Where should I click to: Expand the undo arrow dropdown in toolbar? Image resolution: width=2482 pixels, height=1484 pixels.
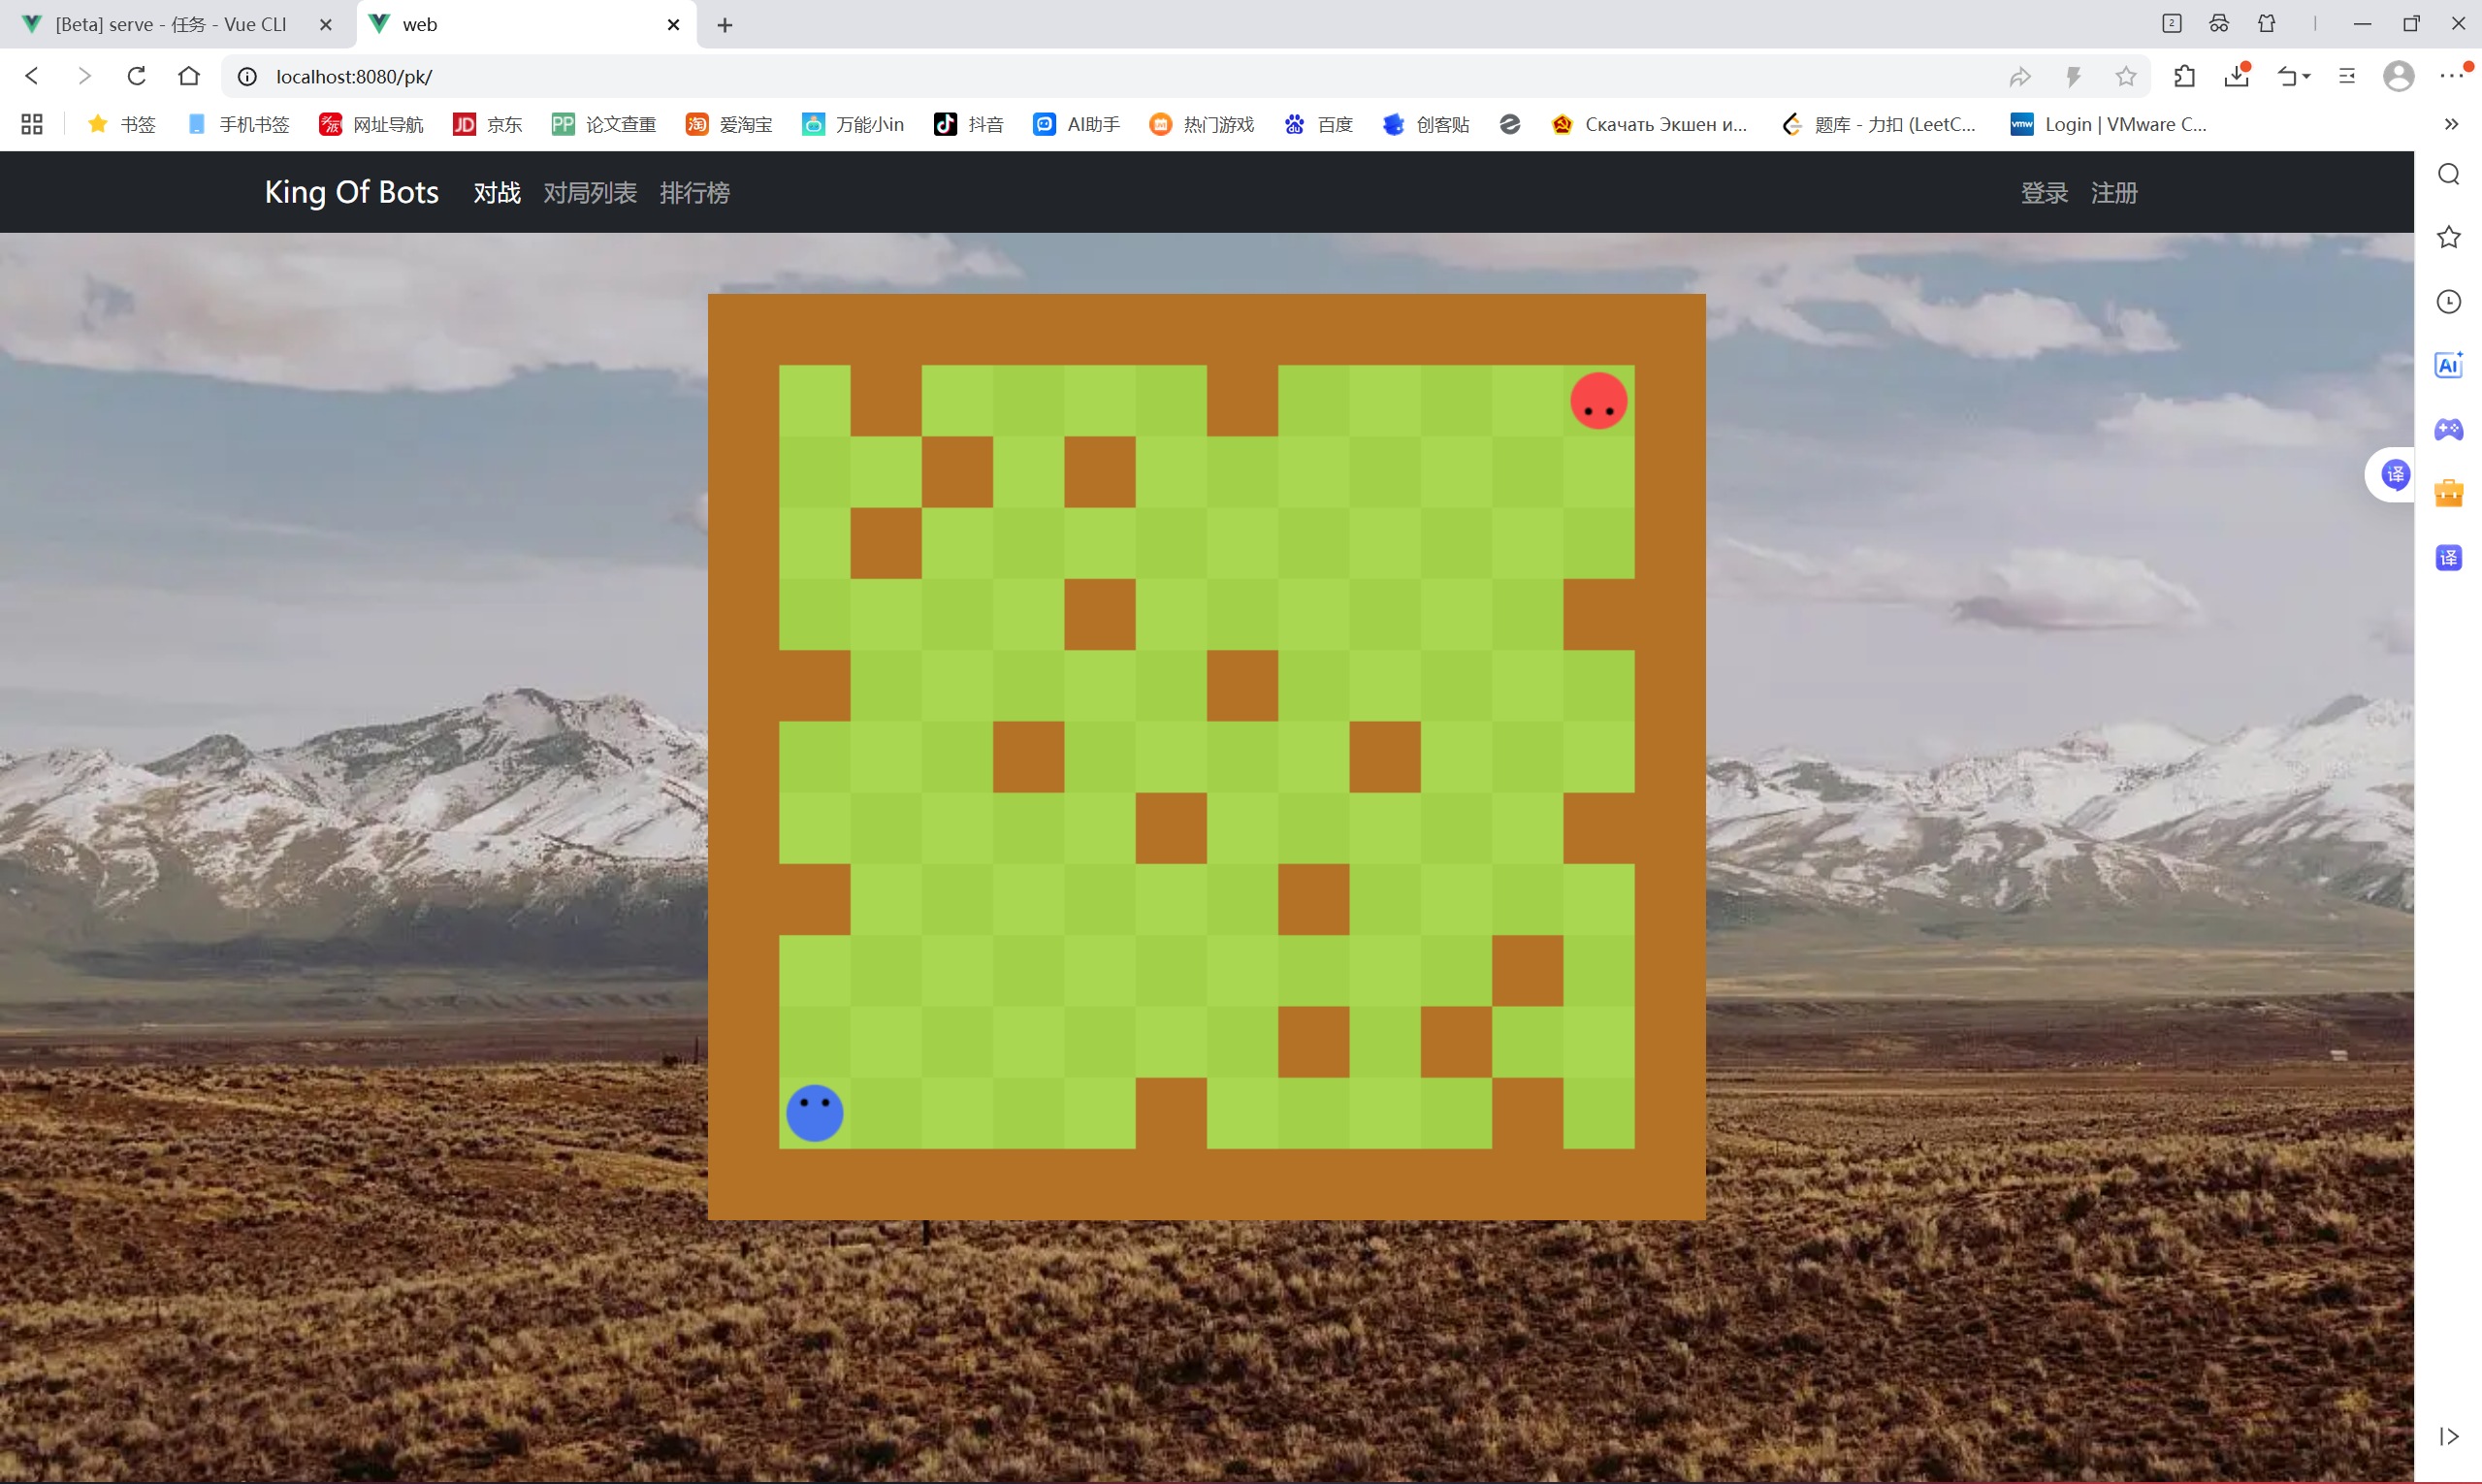click(x=2306, y=77)
